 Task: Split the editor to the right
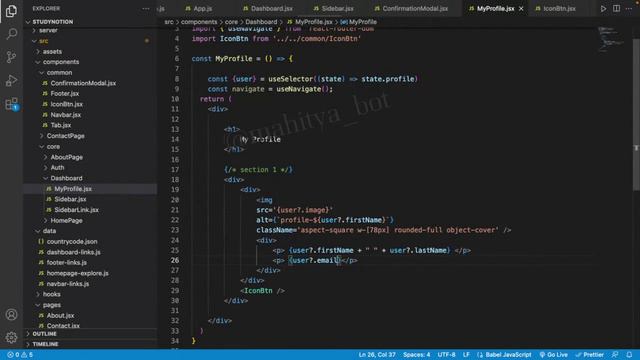[616, 9]
